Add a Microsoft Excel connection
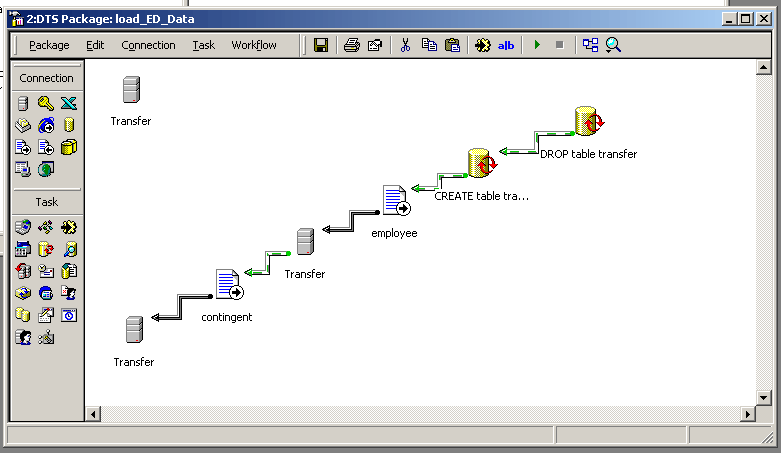Screen dimensions: 781x453 tap(69, 104)
